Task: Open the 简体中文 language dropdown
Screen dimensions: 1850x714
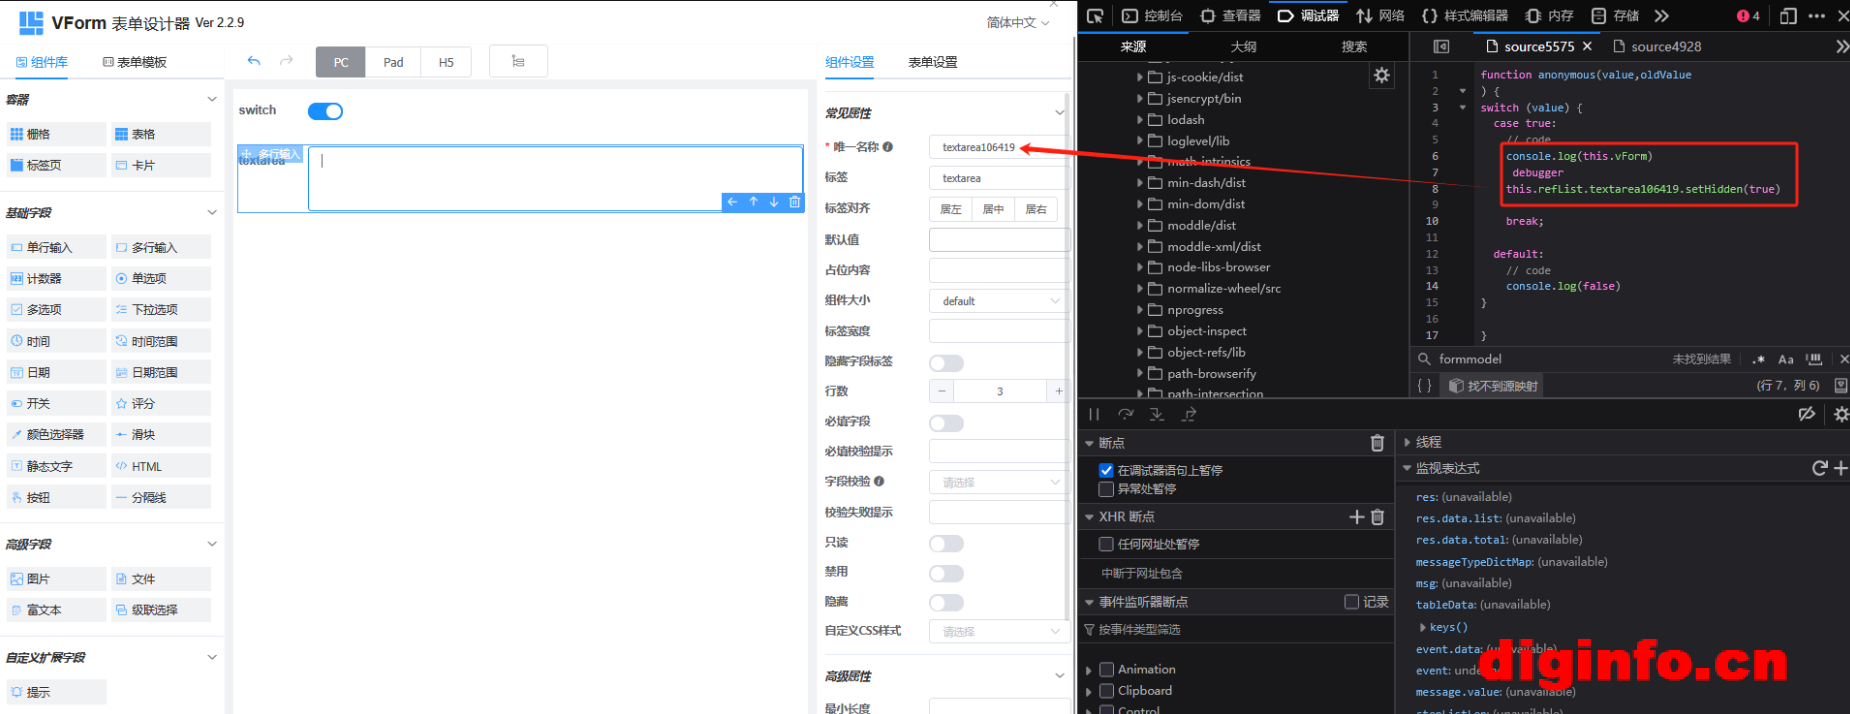Action: tap(1017, 22)
